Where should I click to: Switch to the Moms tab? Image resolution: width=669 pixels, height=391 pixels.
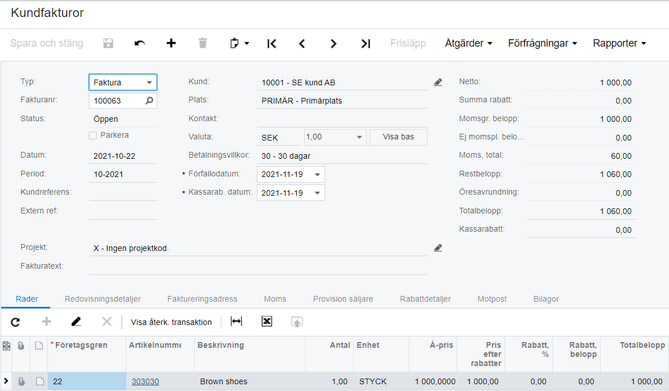pos(275,299)
